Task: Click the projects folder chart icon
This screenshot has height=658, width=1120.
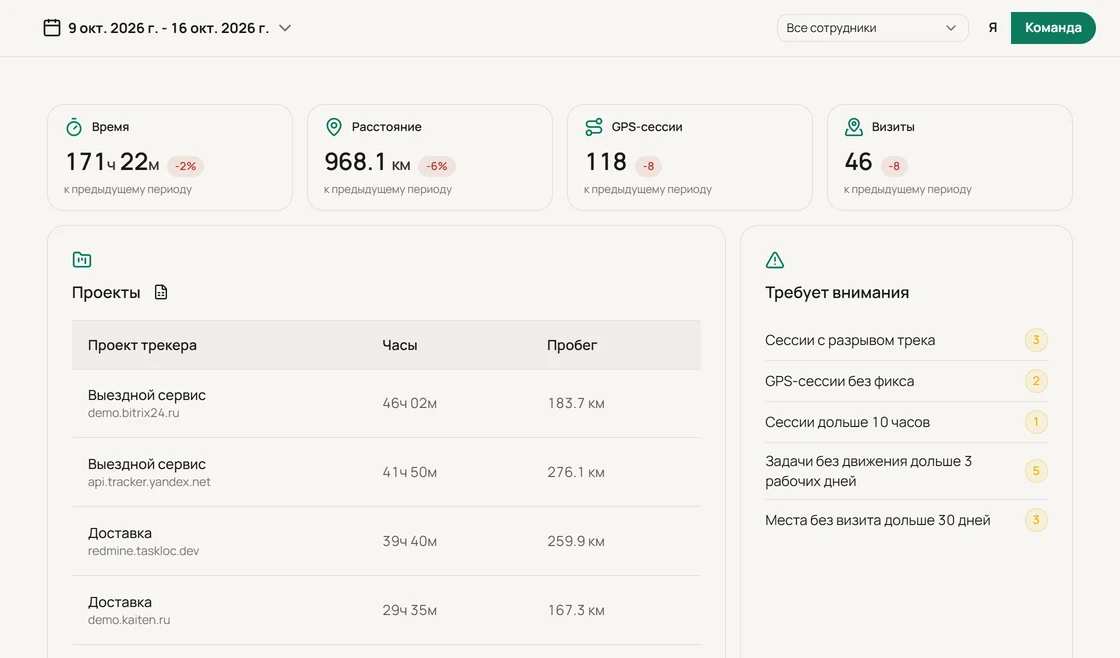Action: tap(82, 259)
